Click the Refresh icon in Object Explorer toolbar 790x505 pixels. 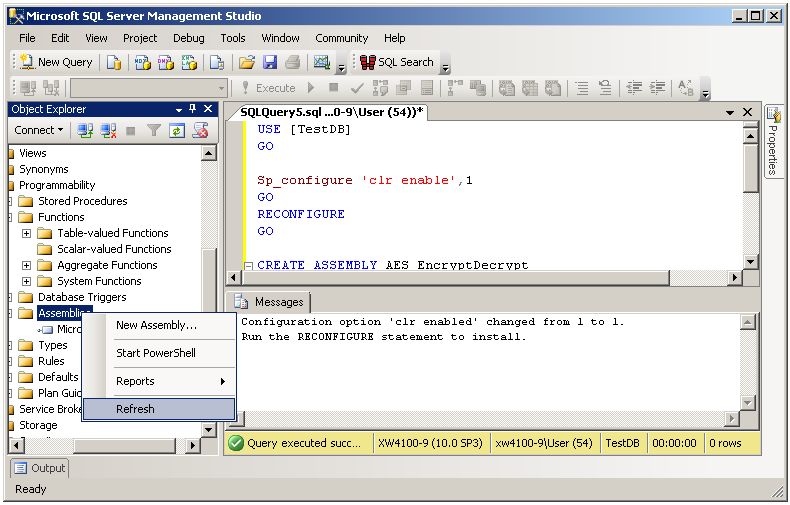click(177, 130)
